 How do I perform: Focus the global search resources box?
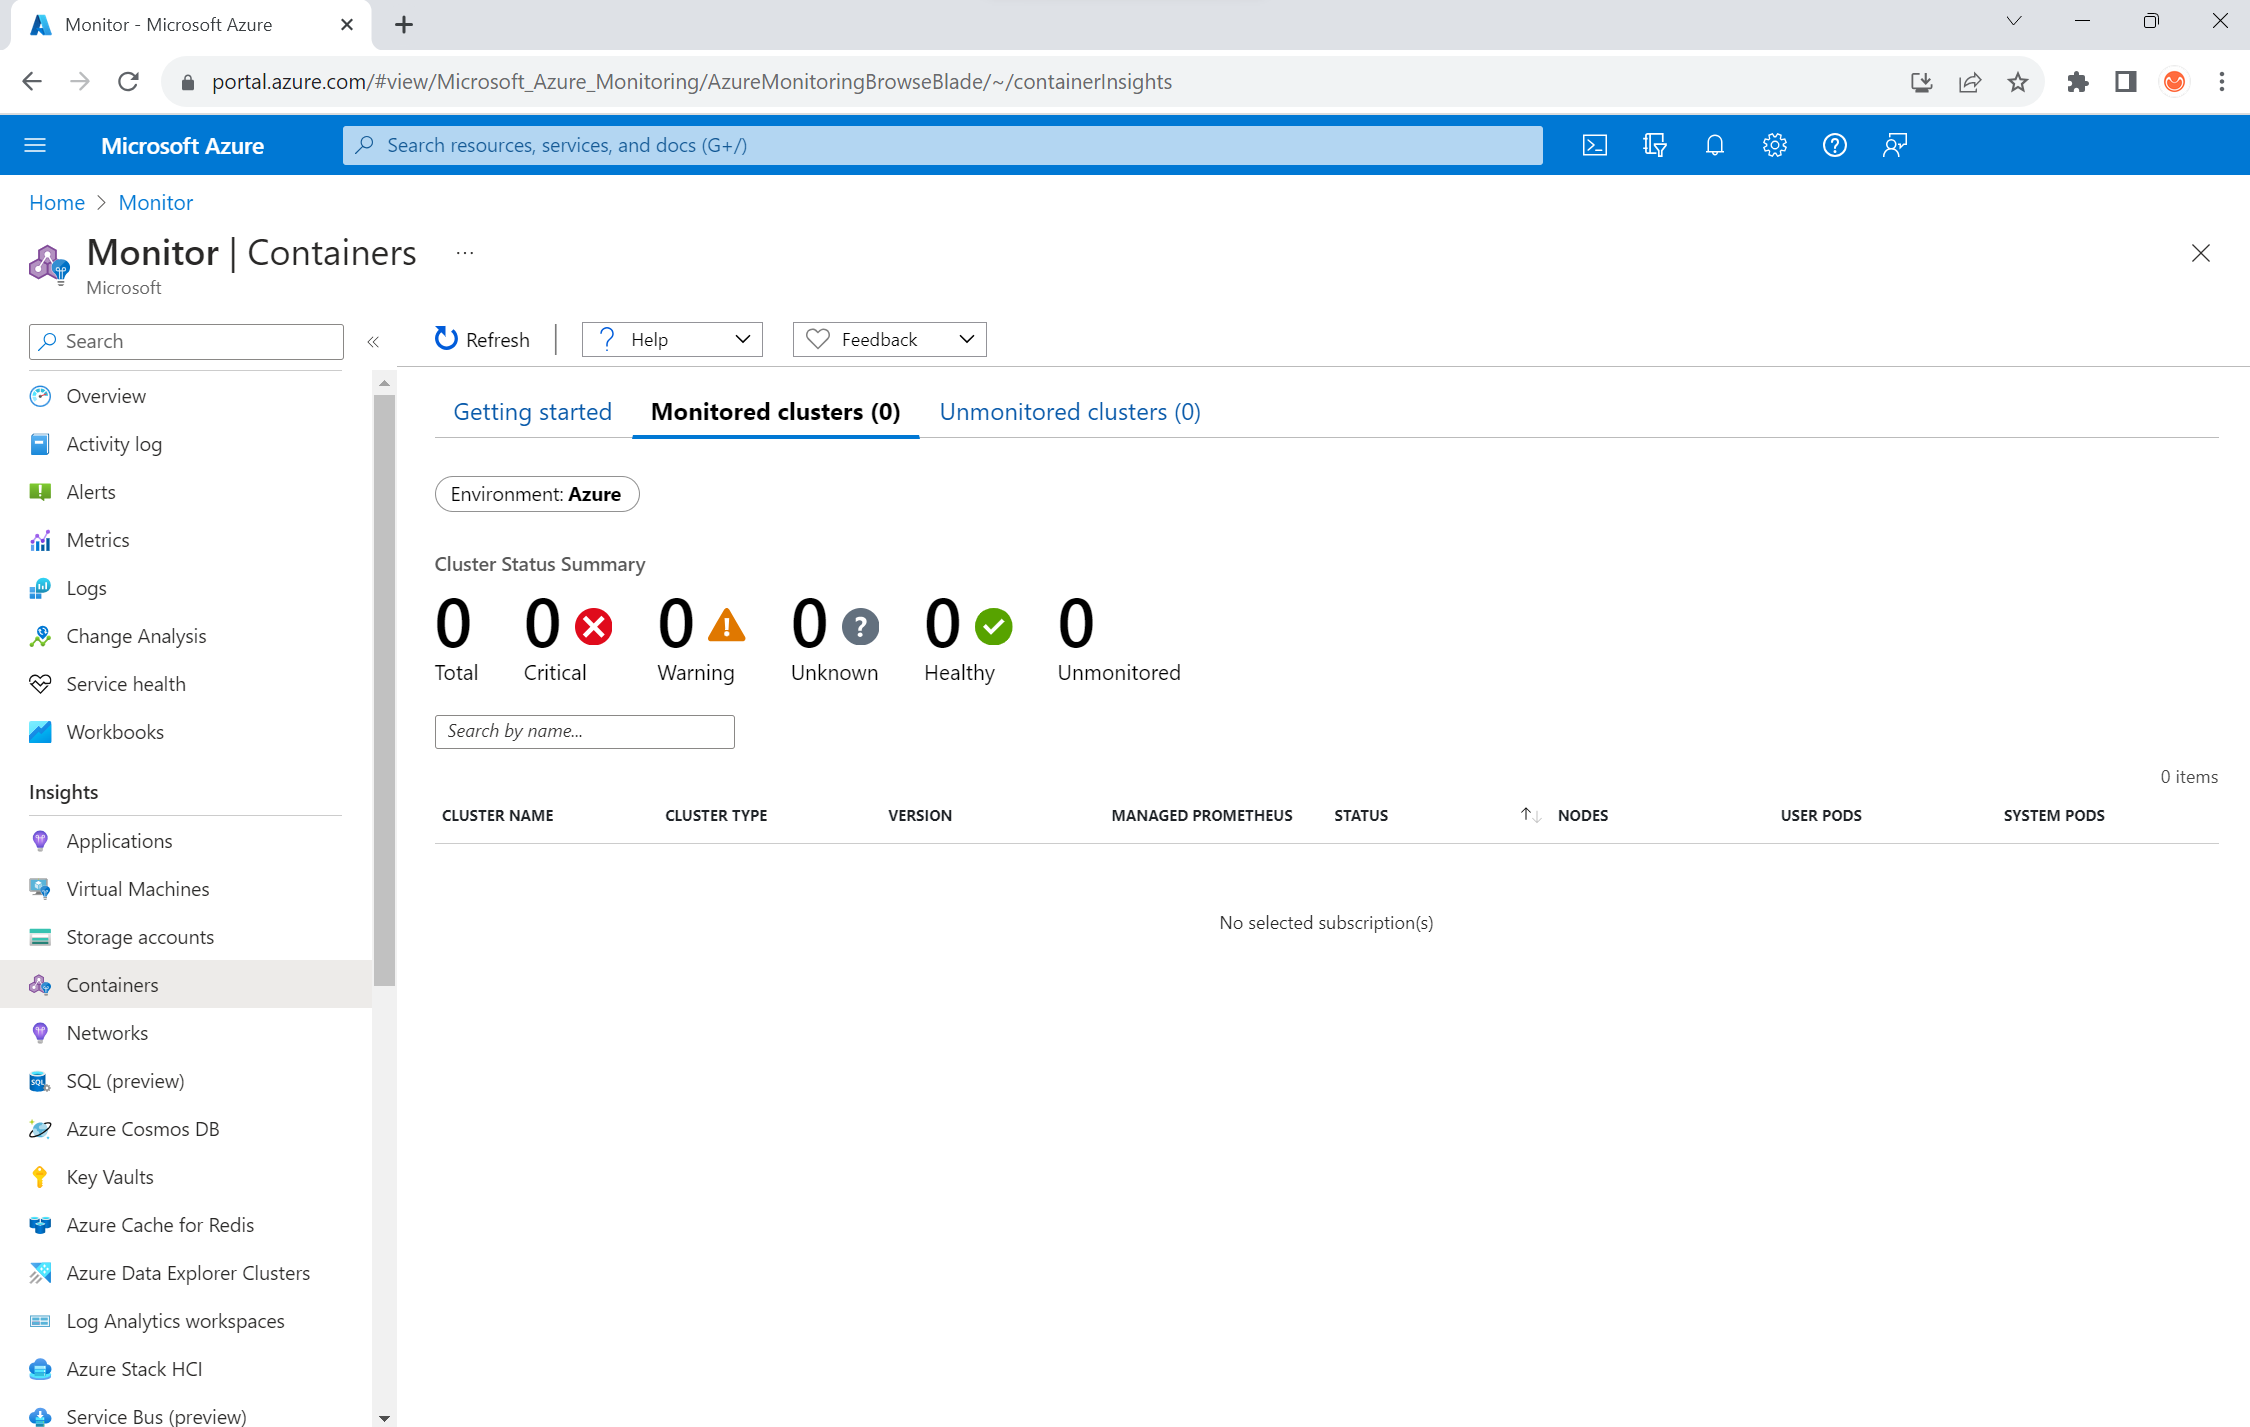(942, 145)
